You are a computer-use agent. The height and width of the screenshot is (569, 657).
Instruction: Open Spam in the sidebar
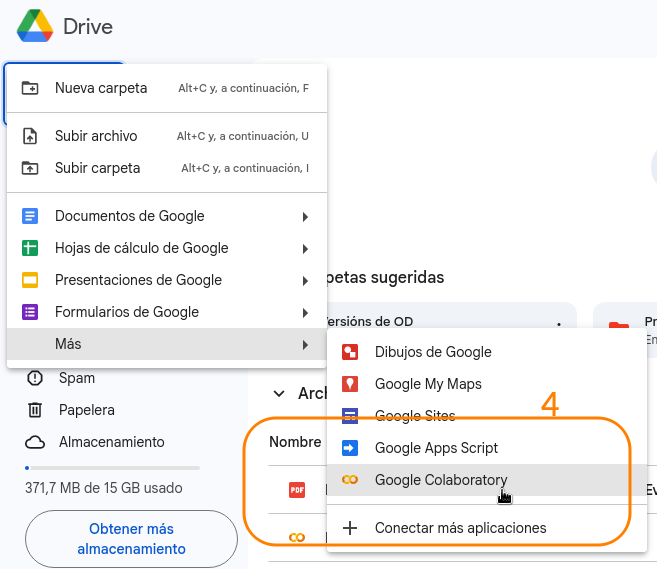click(77, 378)
